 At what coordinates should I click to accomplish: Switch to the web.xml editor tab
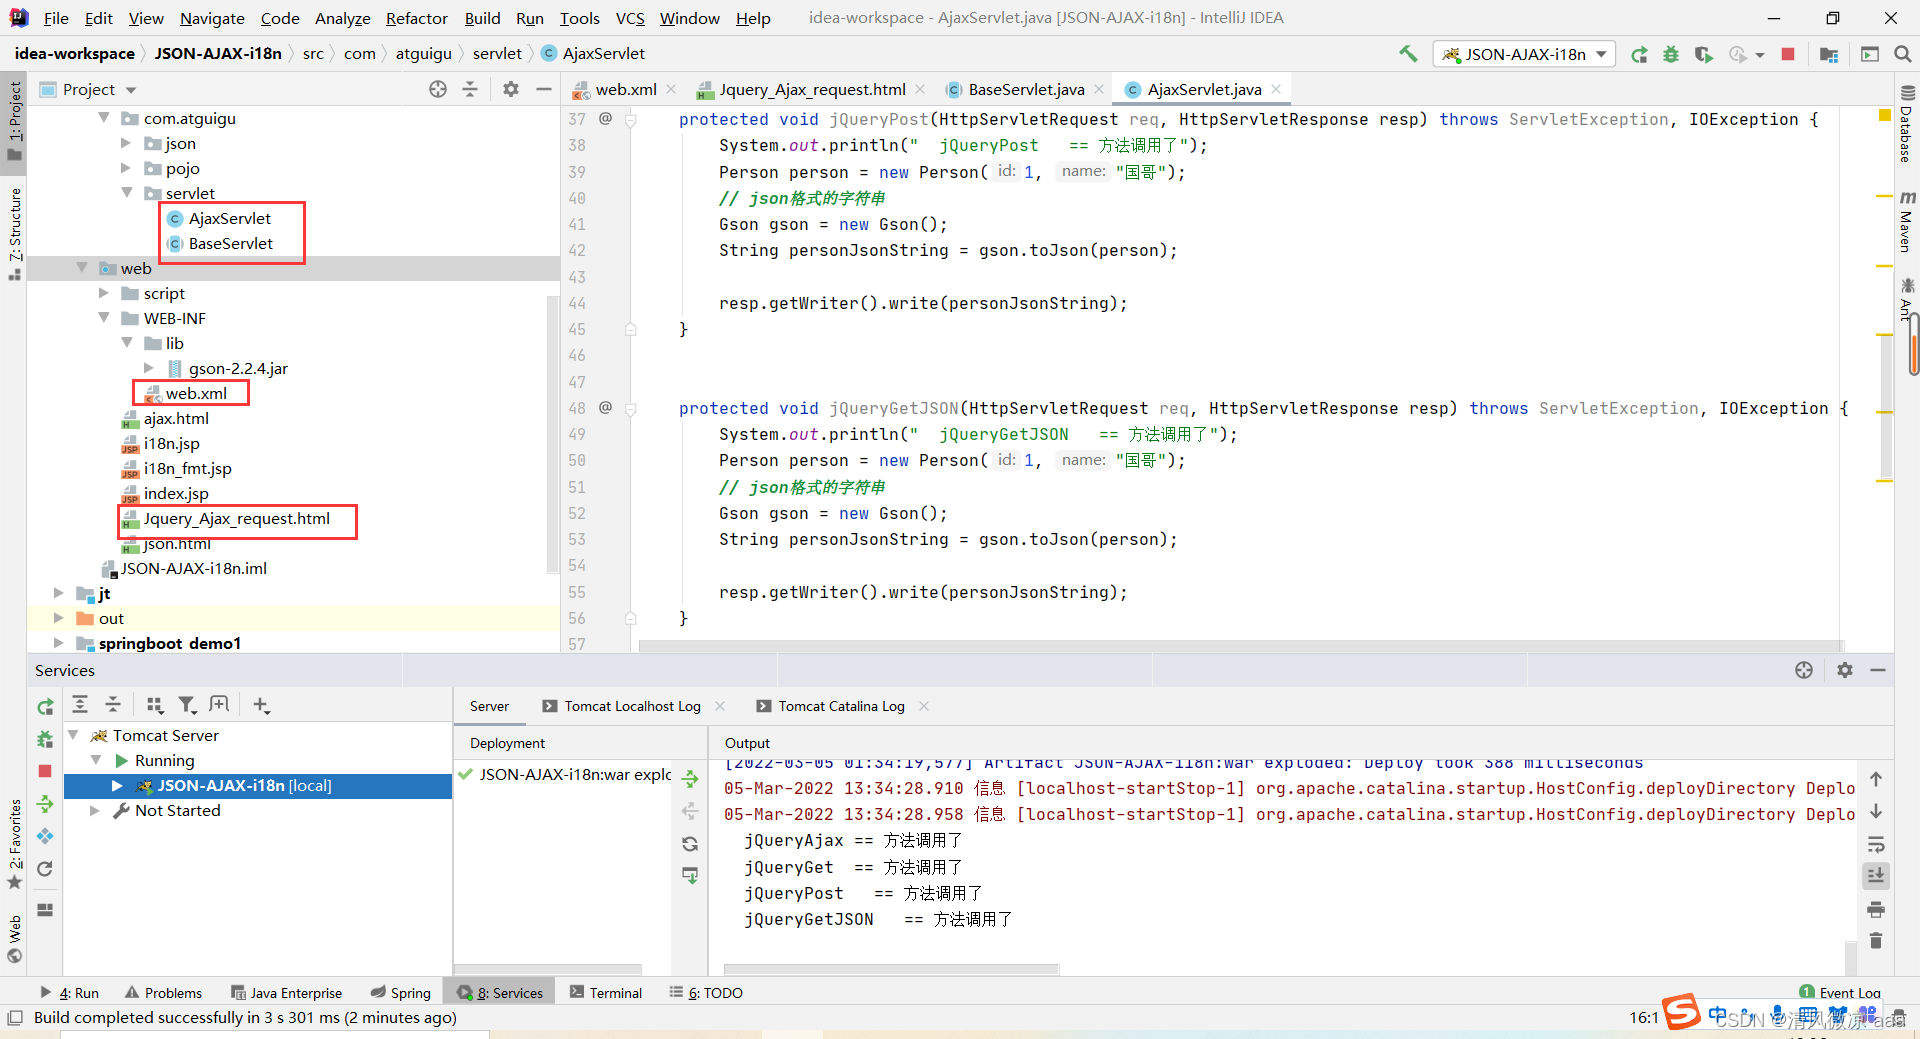click(625, 89)
